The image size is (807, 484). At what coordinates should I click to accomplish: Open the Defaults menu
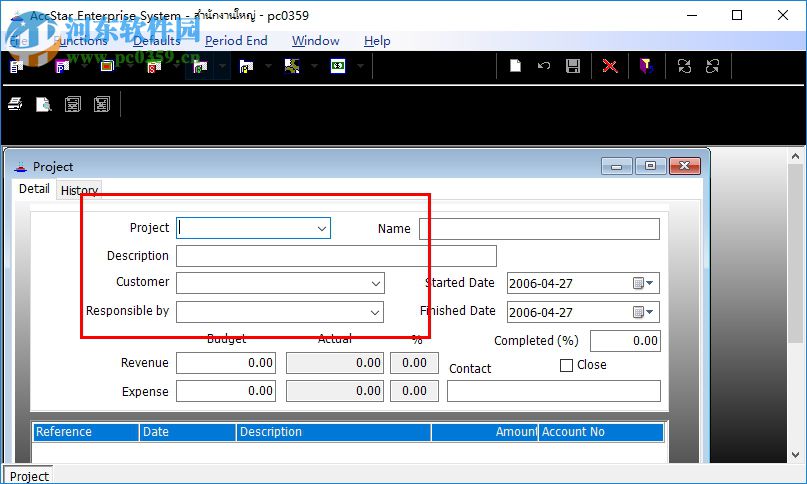(x=157, y=41)
